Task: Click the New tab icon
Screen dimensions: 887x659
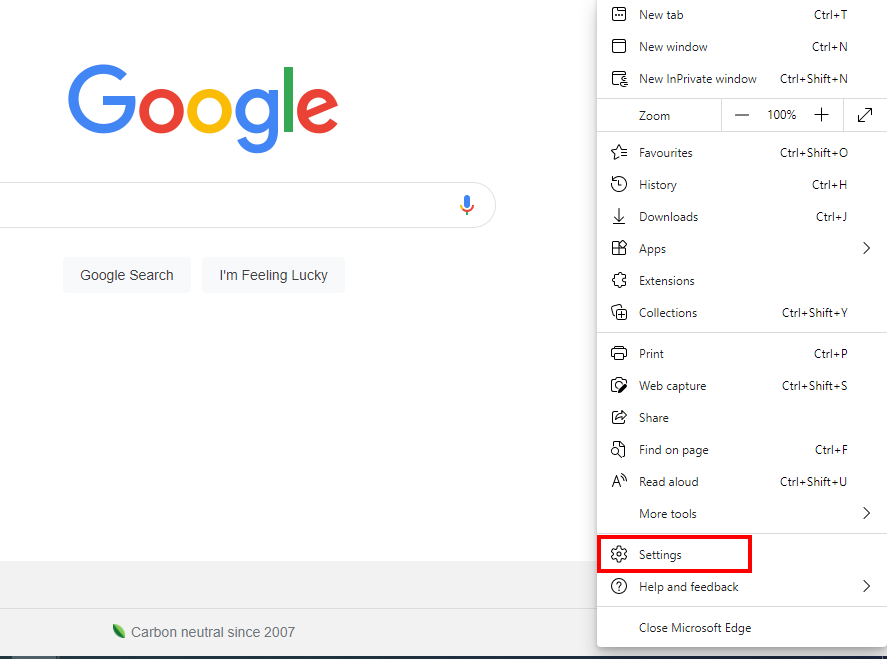Action: tap(619, 14)
